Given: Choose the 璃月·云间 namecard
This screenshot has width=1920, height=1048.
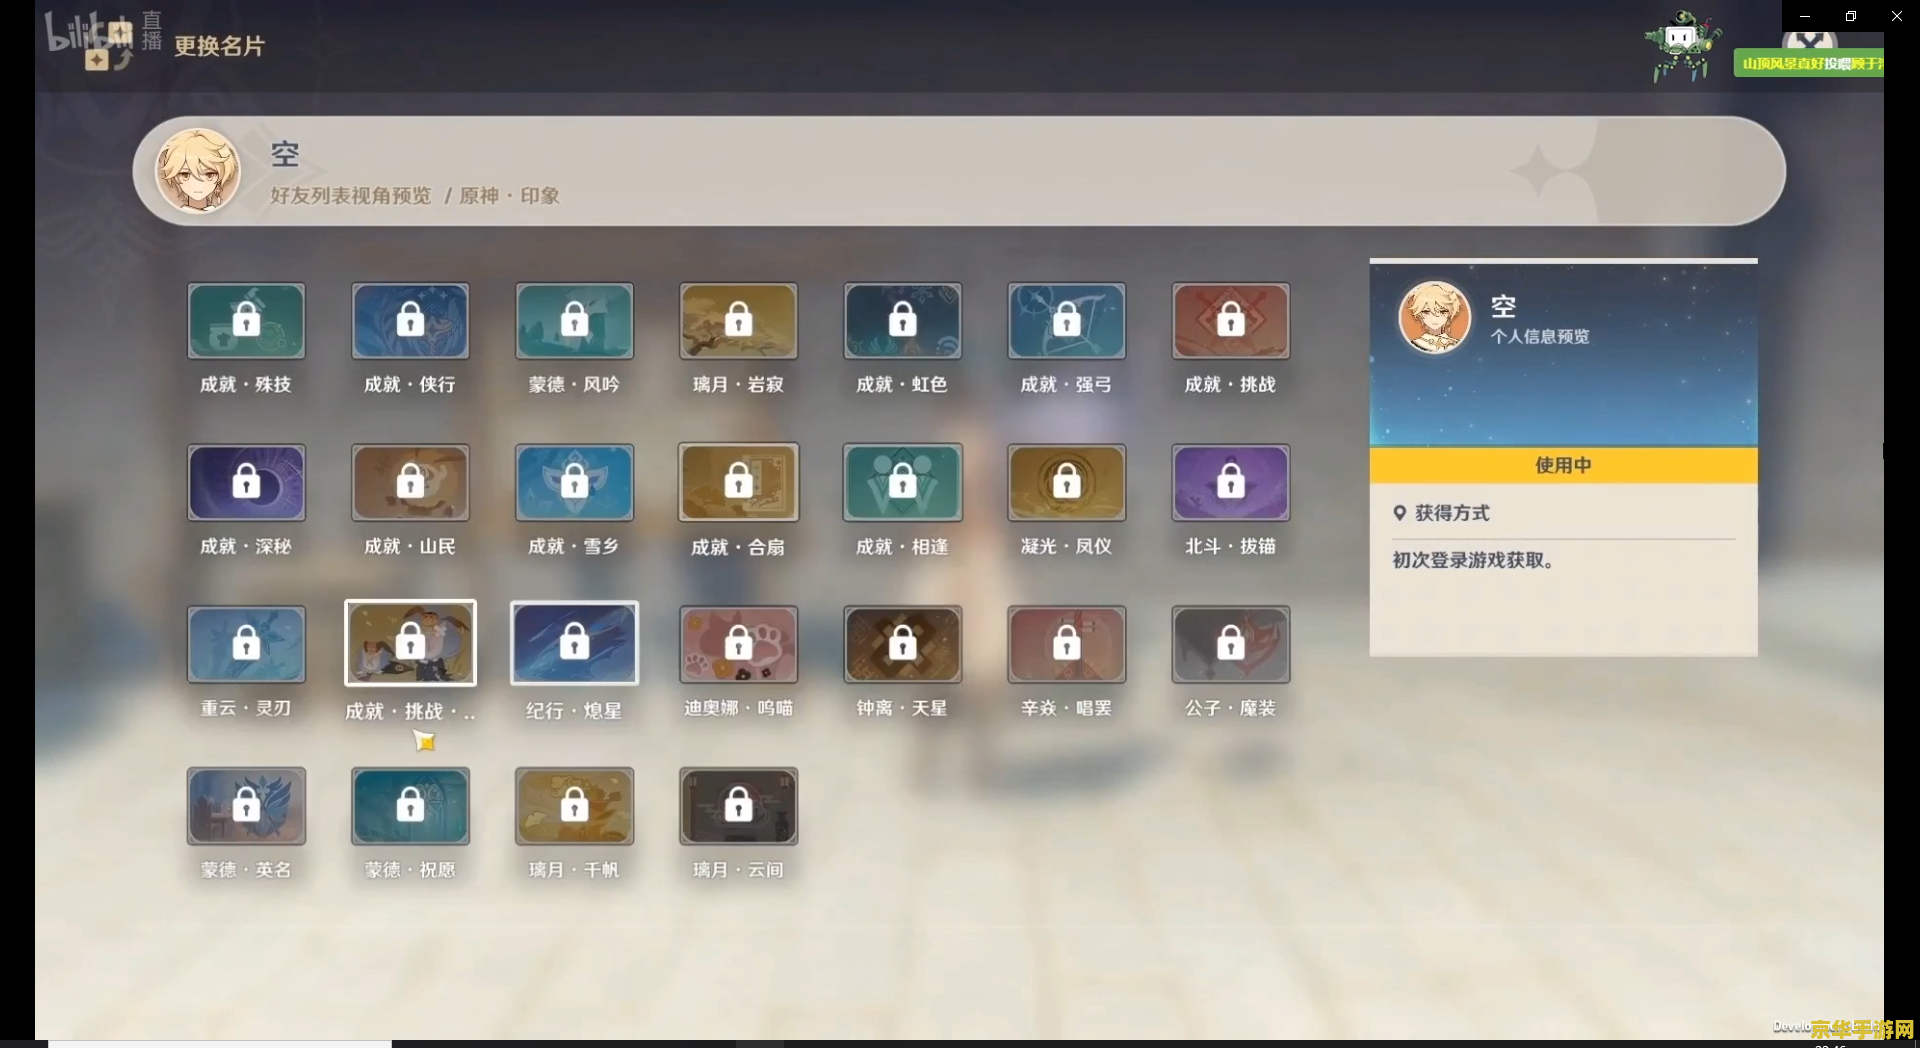Looking at the screenshot, I should 738,807.
